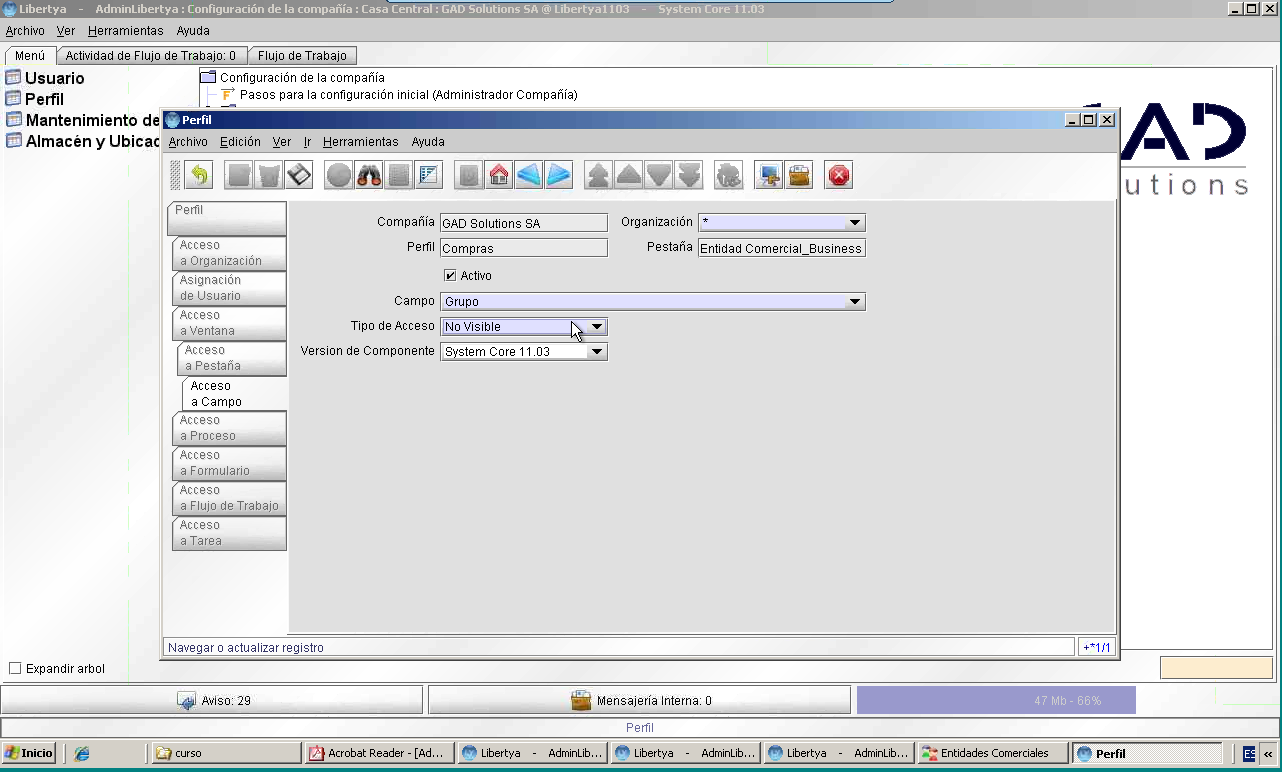Screen dimensions: 1282x772
Task: Click the ES language indicator in system tray
Action: tap(1250, 754)
